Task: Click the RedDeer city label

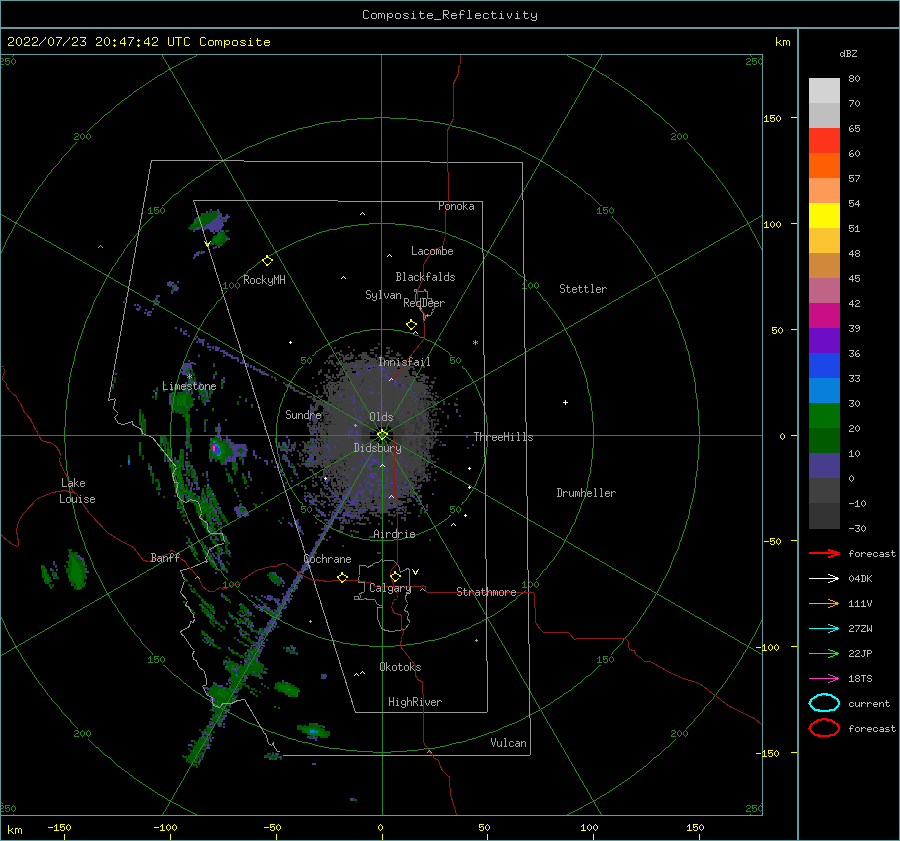Action: 424,303
